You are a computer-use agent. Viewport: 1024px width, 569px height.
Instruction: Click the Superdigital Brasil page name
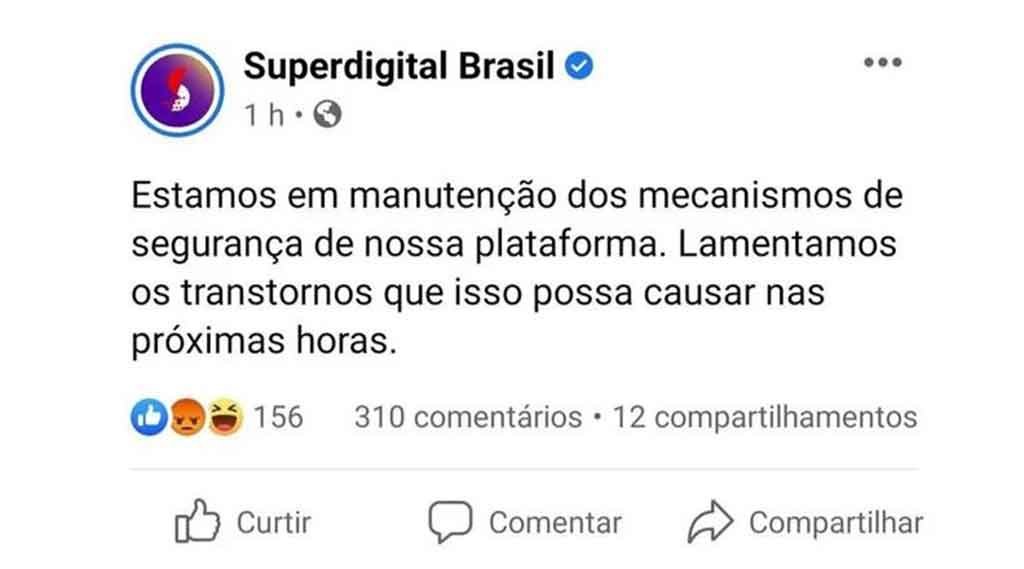399,67
